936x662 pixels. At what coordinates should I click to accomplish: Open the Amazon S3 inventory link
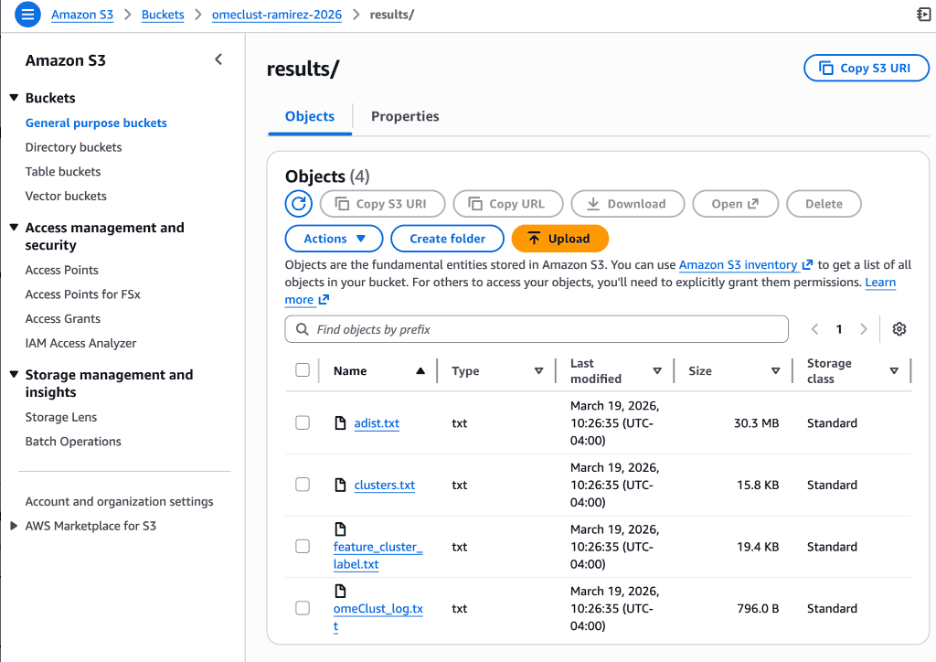coord(746,265)
